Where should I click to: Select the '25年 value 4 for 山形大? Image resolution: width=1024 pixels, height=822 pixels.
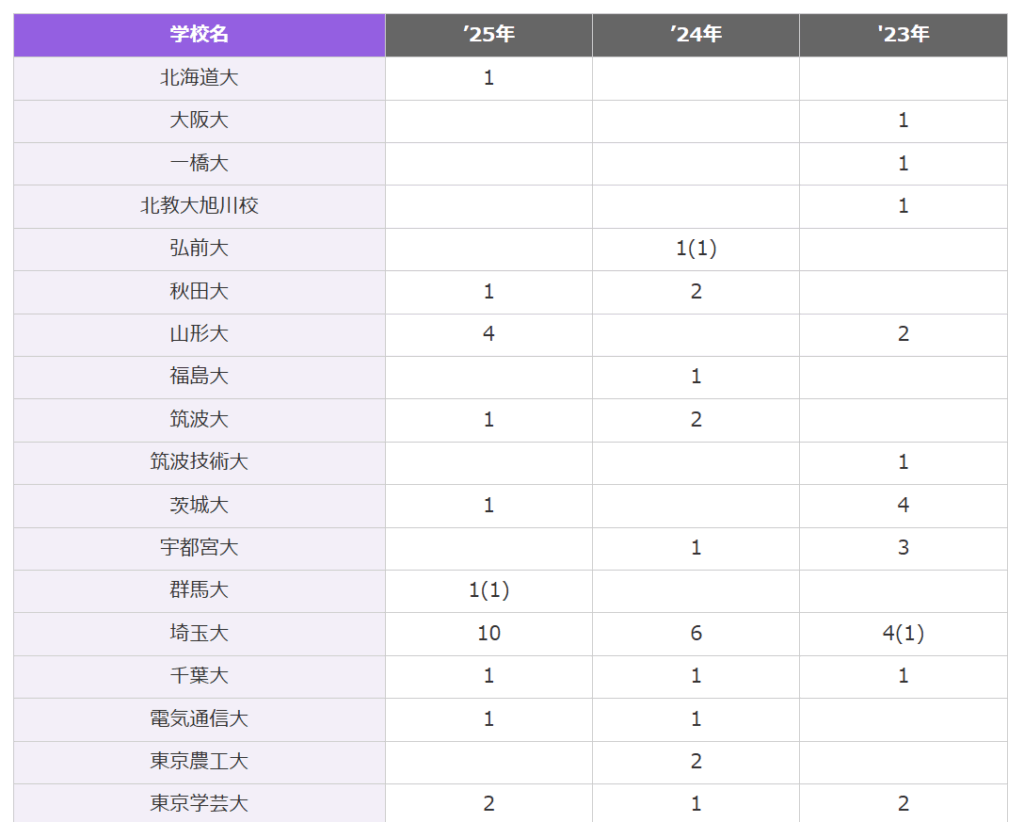[488, 334]
